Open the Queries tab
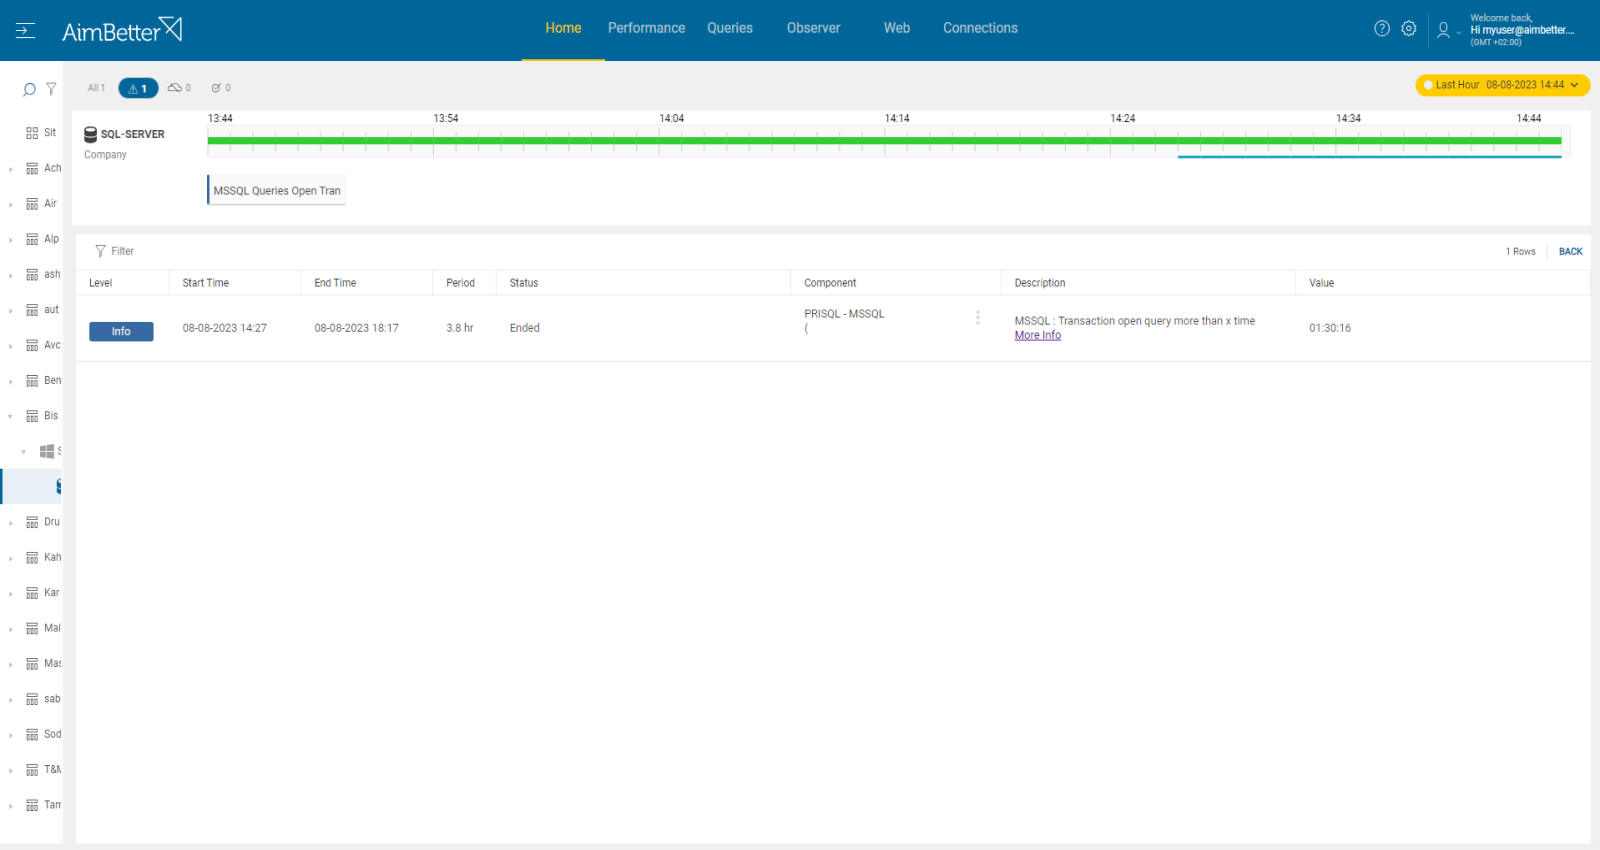The width and height of the screenshot is (1600, 850). click(x=730, y=28)
